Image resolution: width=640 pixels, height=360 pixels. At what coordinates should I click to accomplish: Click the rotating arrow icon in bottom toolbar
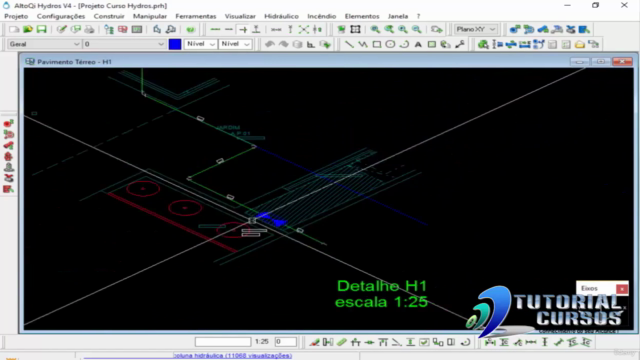point(465,342)
